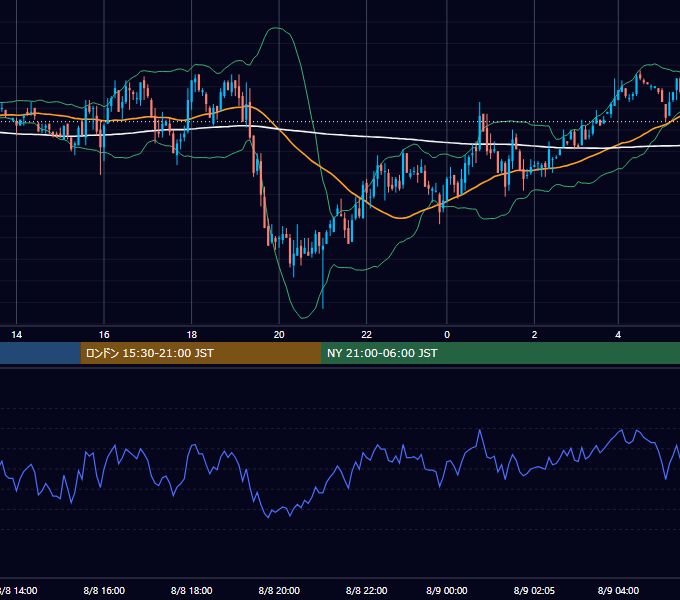Click the 4 hour label on time axis
680x600 pixels.
618,335
